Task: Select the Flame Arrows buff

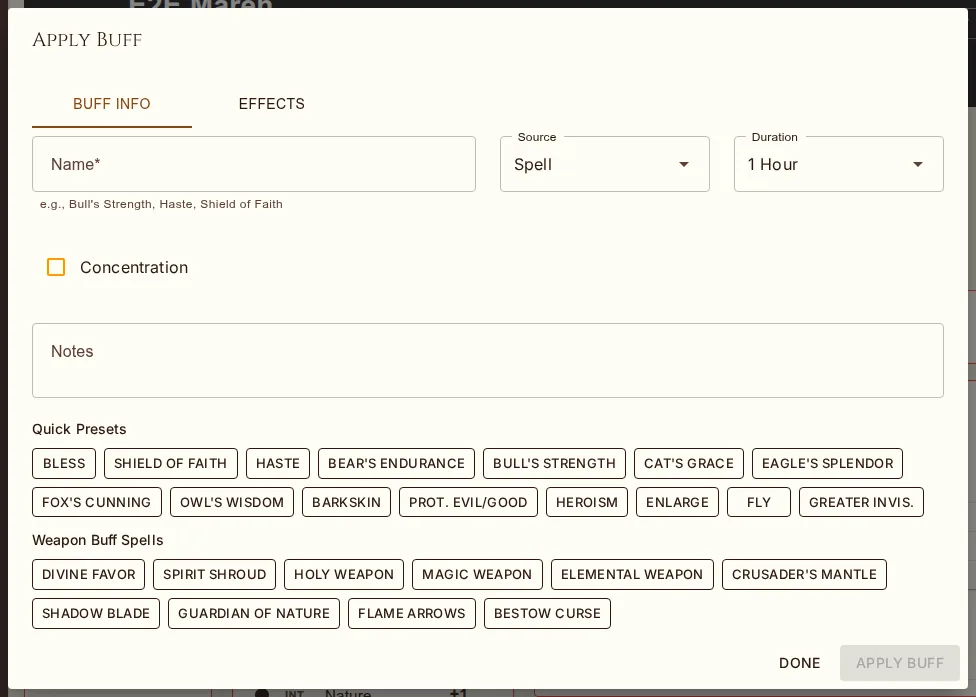Action: pos(412,614)
